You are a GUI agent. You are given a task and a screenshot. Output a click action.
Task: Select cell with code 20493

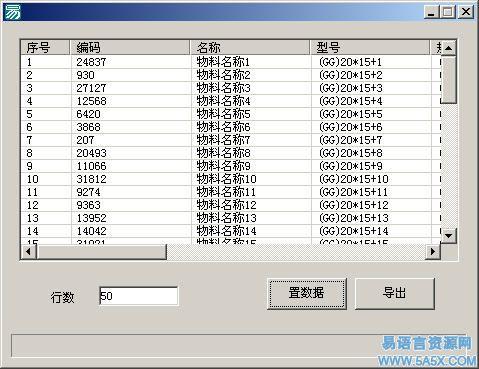click(x=131, y=153)
